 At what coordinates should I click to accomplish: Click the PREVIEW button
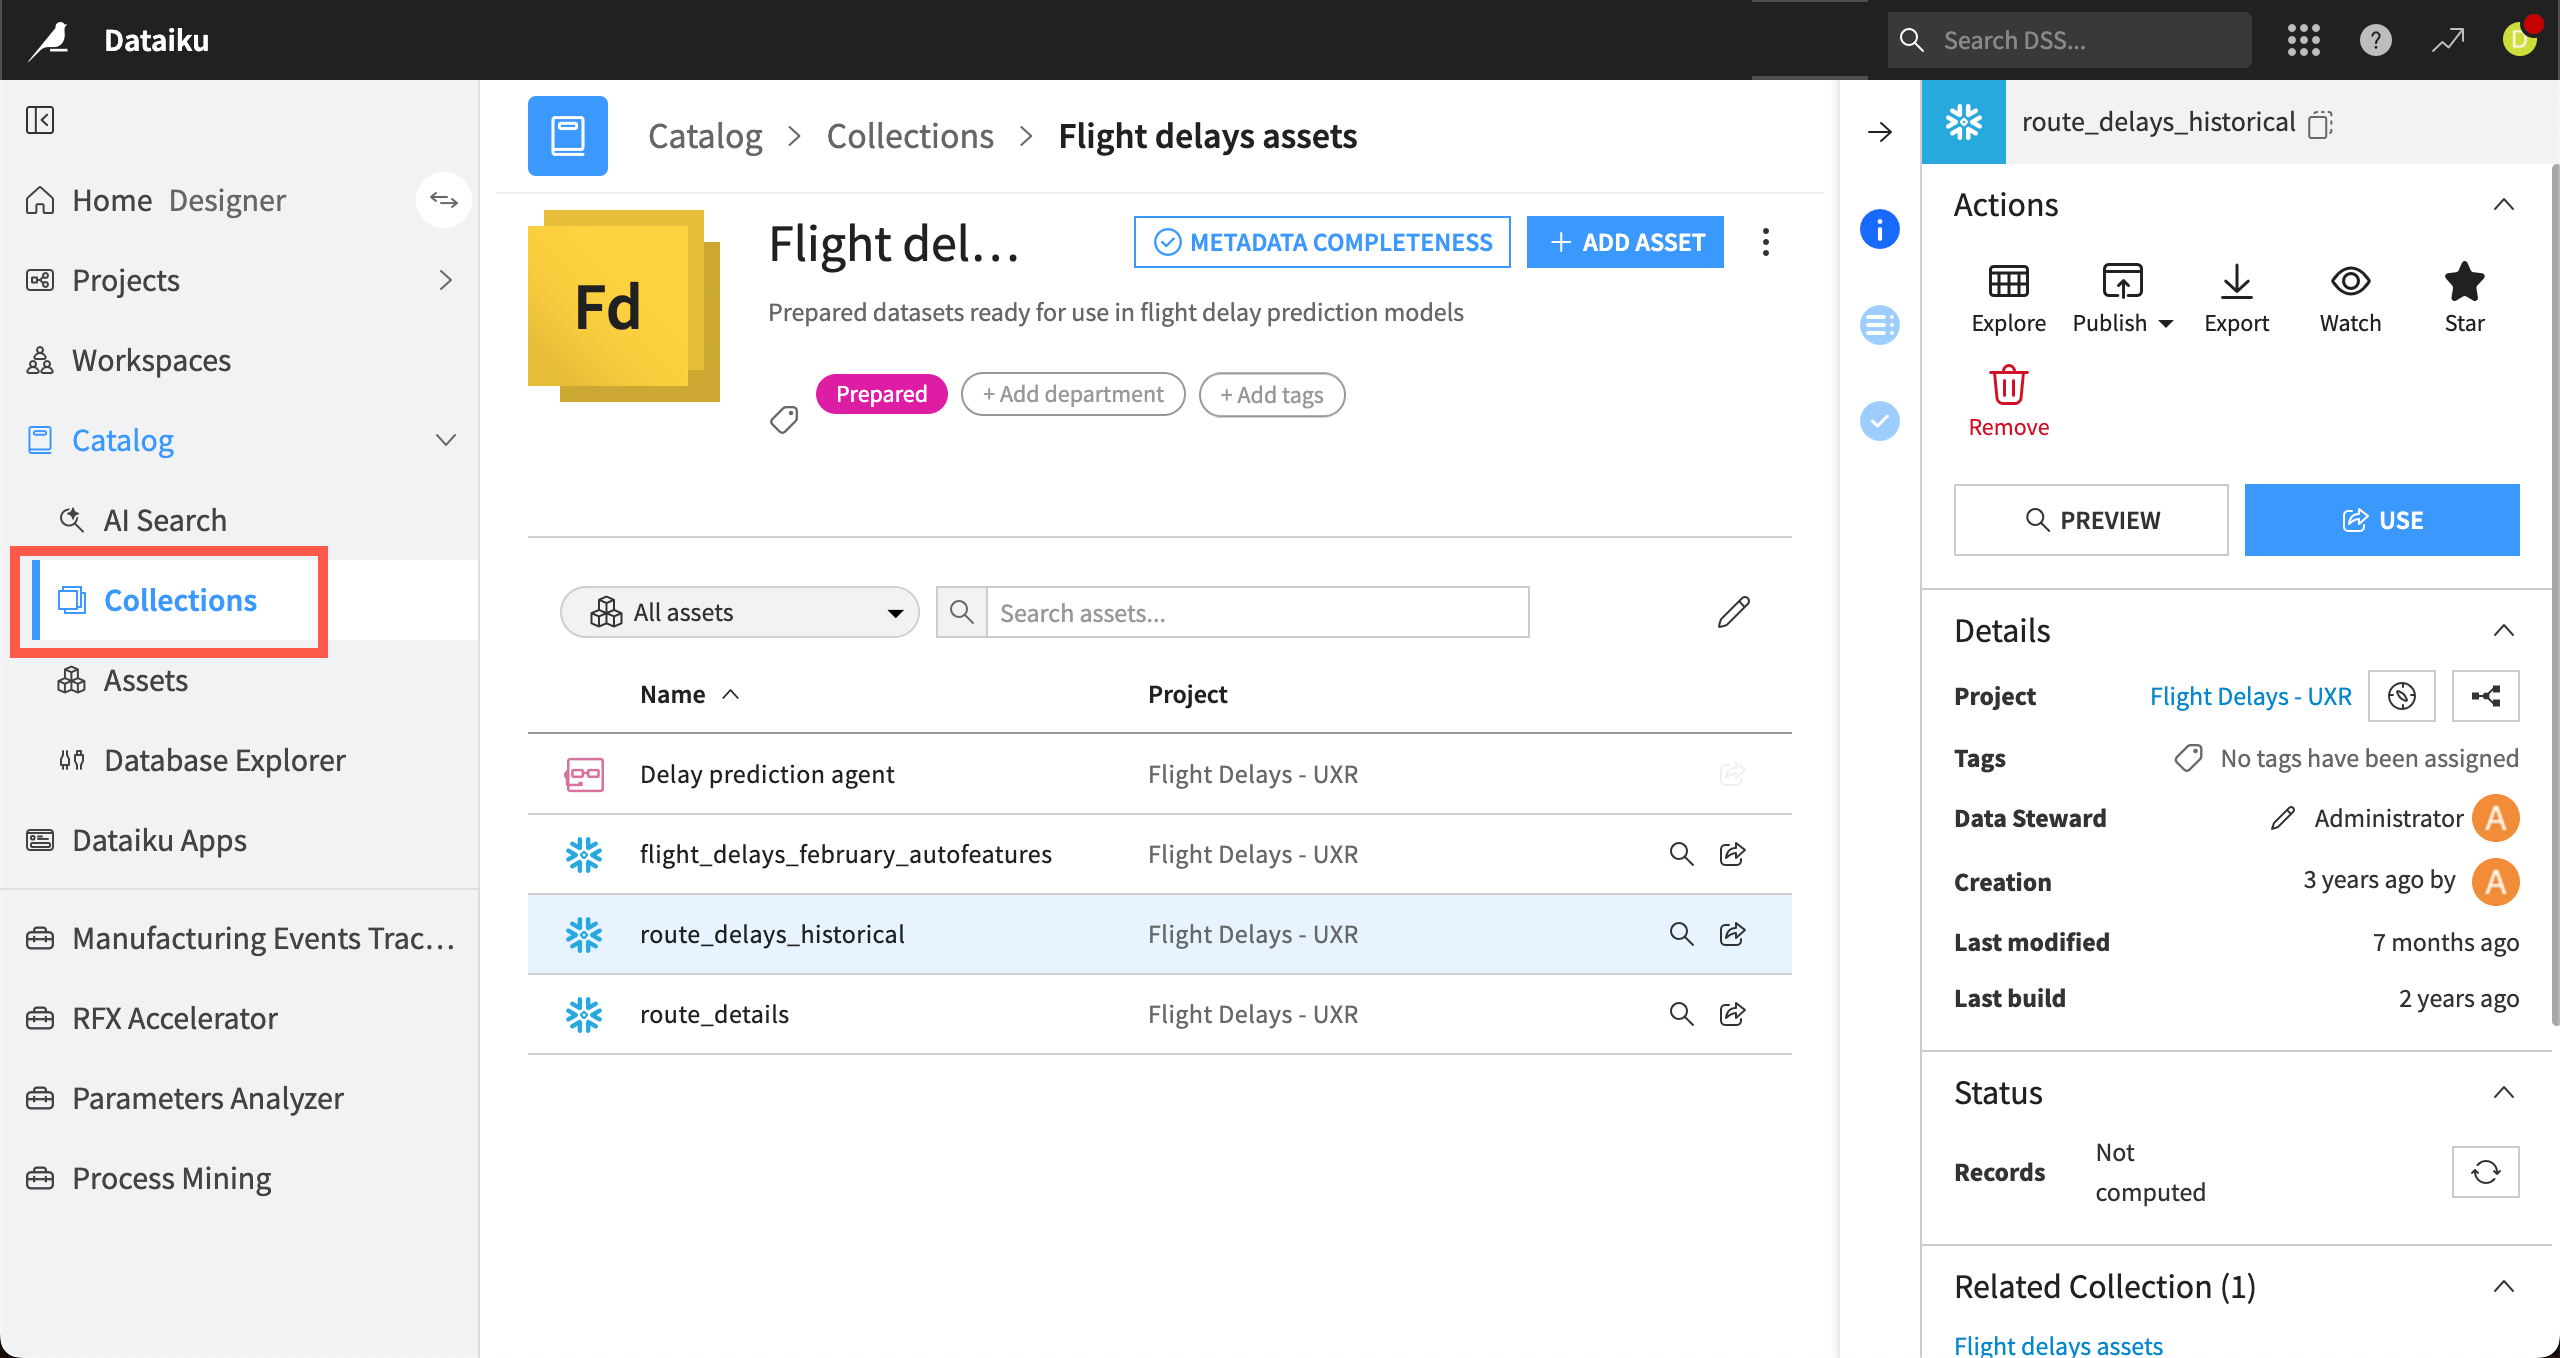2092,520
